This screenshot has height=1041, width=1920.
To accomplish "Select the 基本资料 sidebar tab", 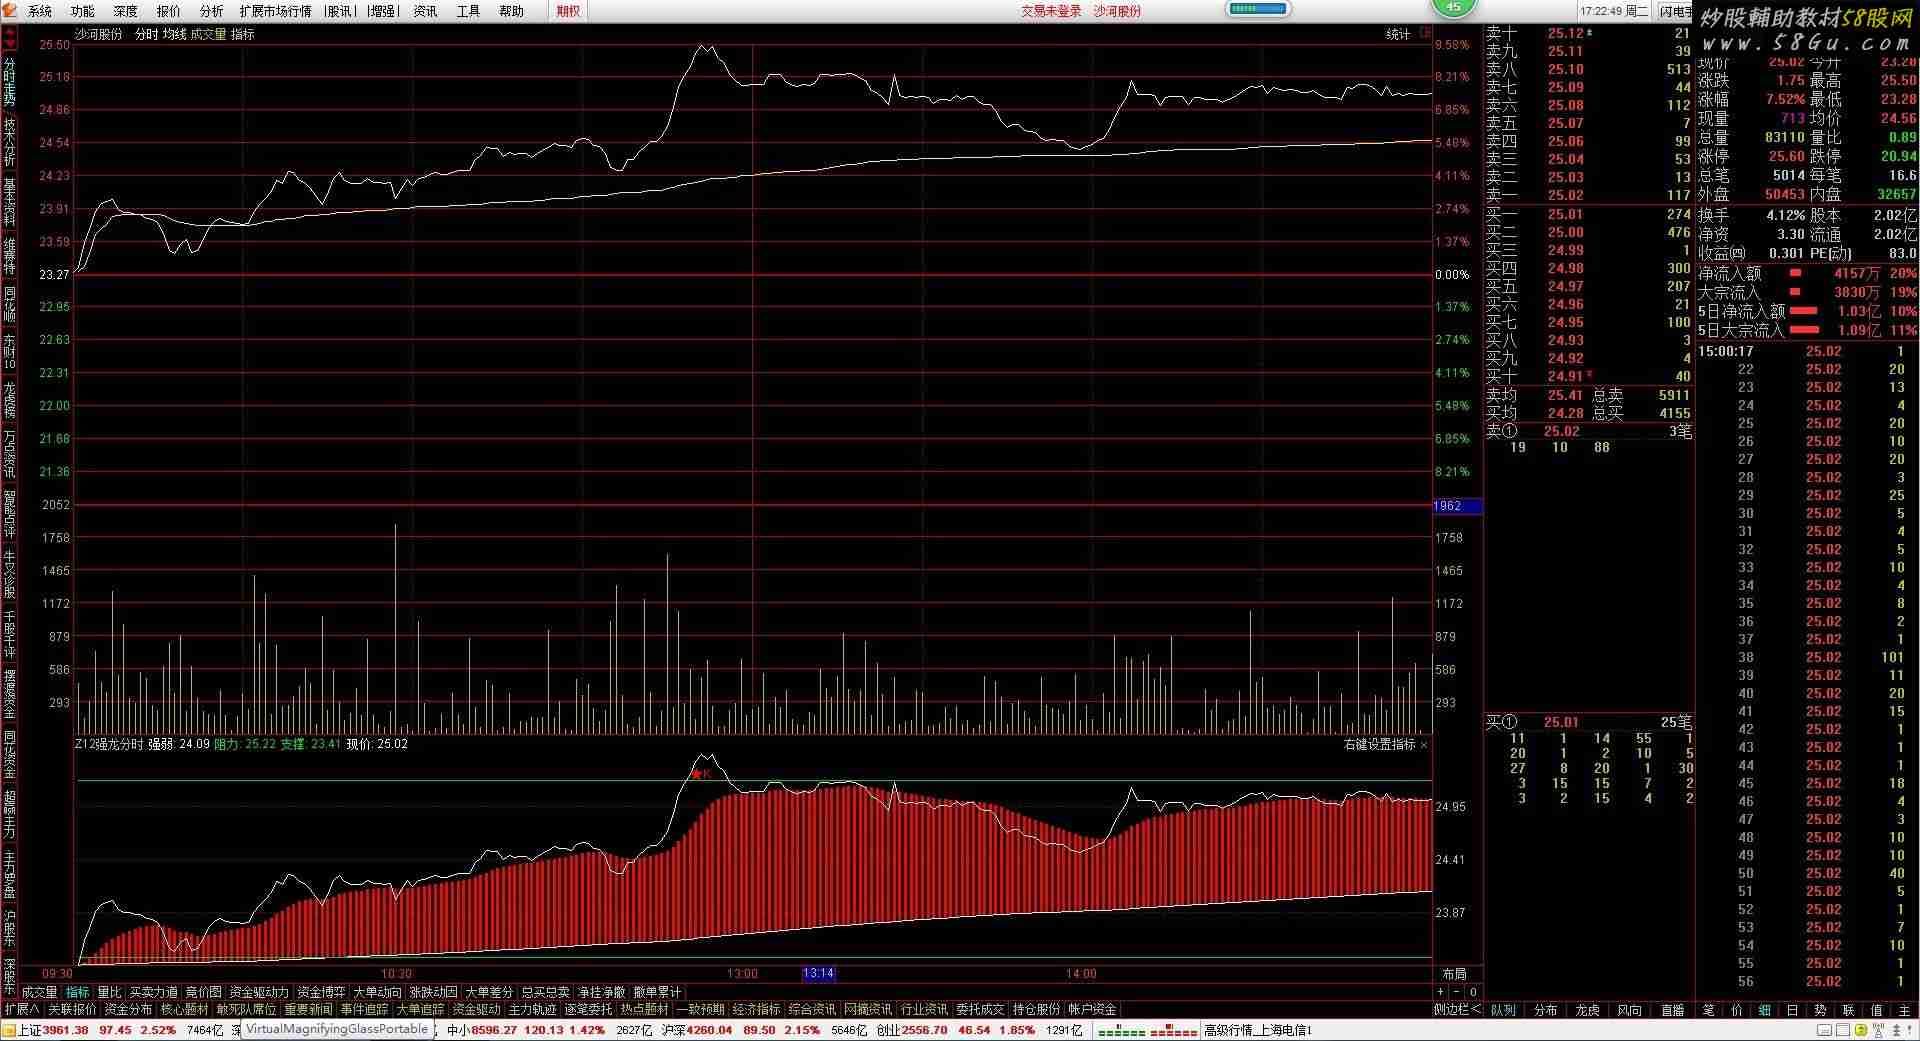I will click(x=9, y=203).
